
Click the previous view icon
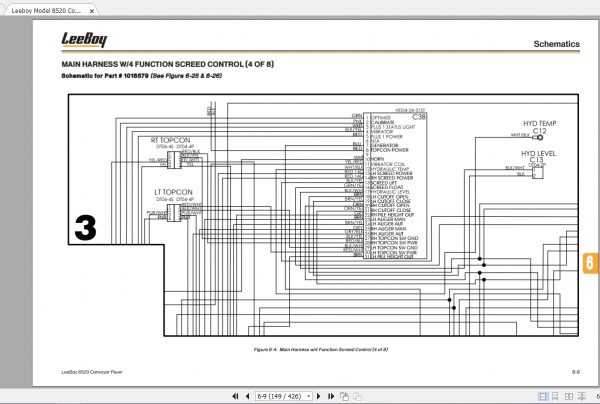click(x=344, y=396)
